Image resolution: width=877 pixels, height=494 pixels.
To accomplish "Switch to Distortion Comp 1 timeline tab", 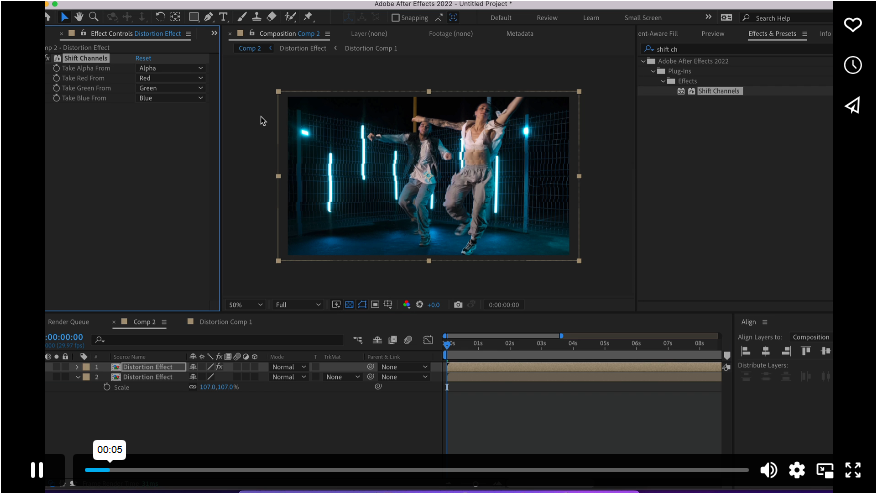I will pyautogui.click(x=225, y=322).
